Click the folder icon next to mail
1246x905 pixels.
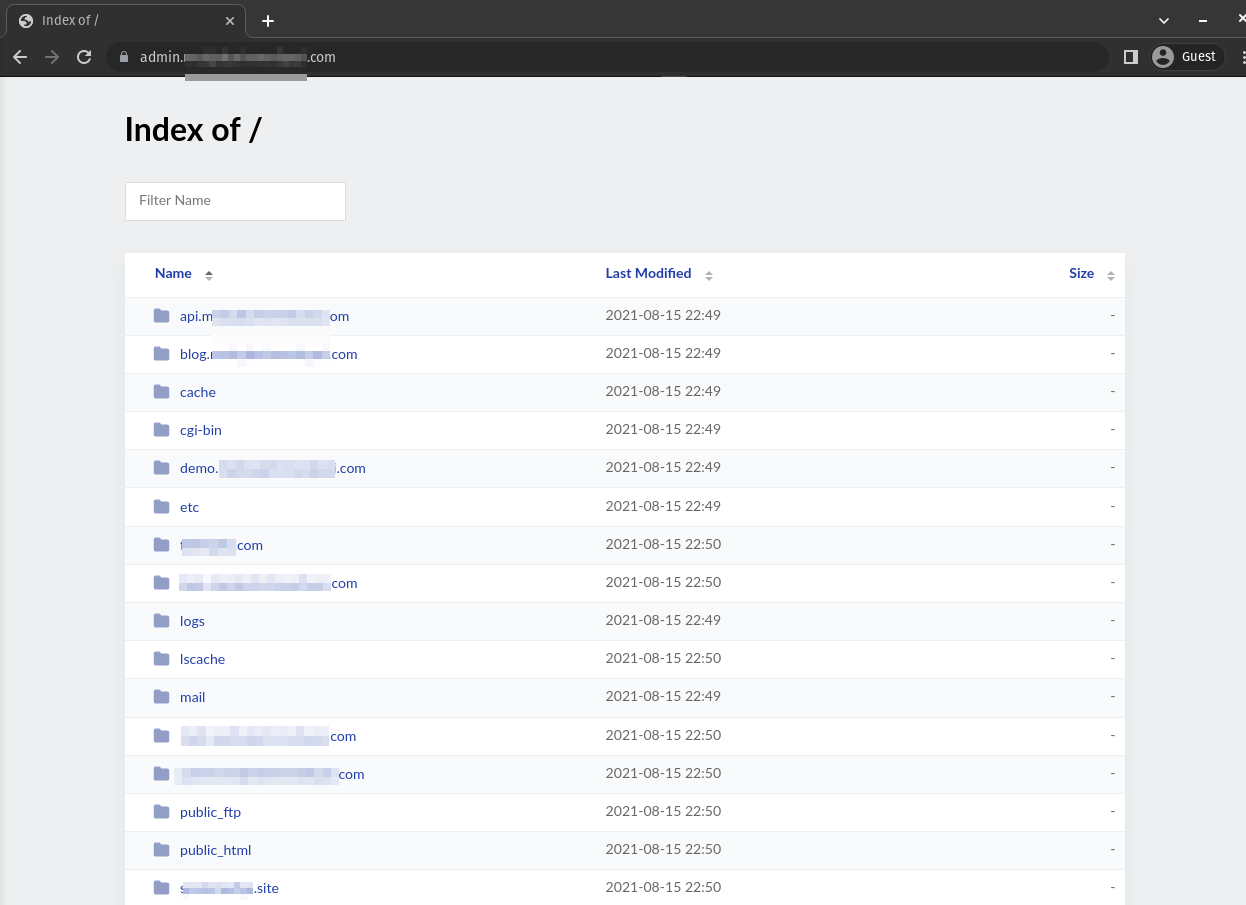[x=161, y=697]
